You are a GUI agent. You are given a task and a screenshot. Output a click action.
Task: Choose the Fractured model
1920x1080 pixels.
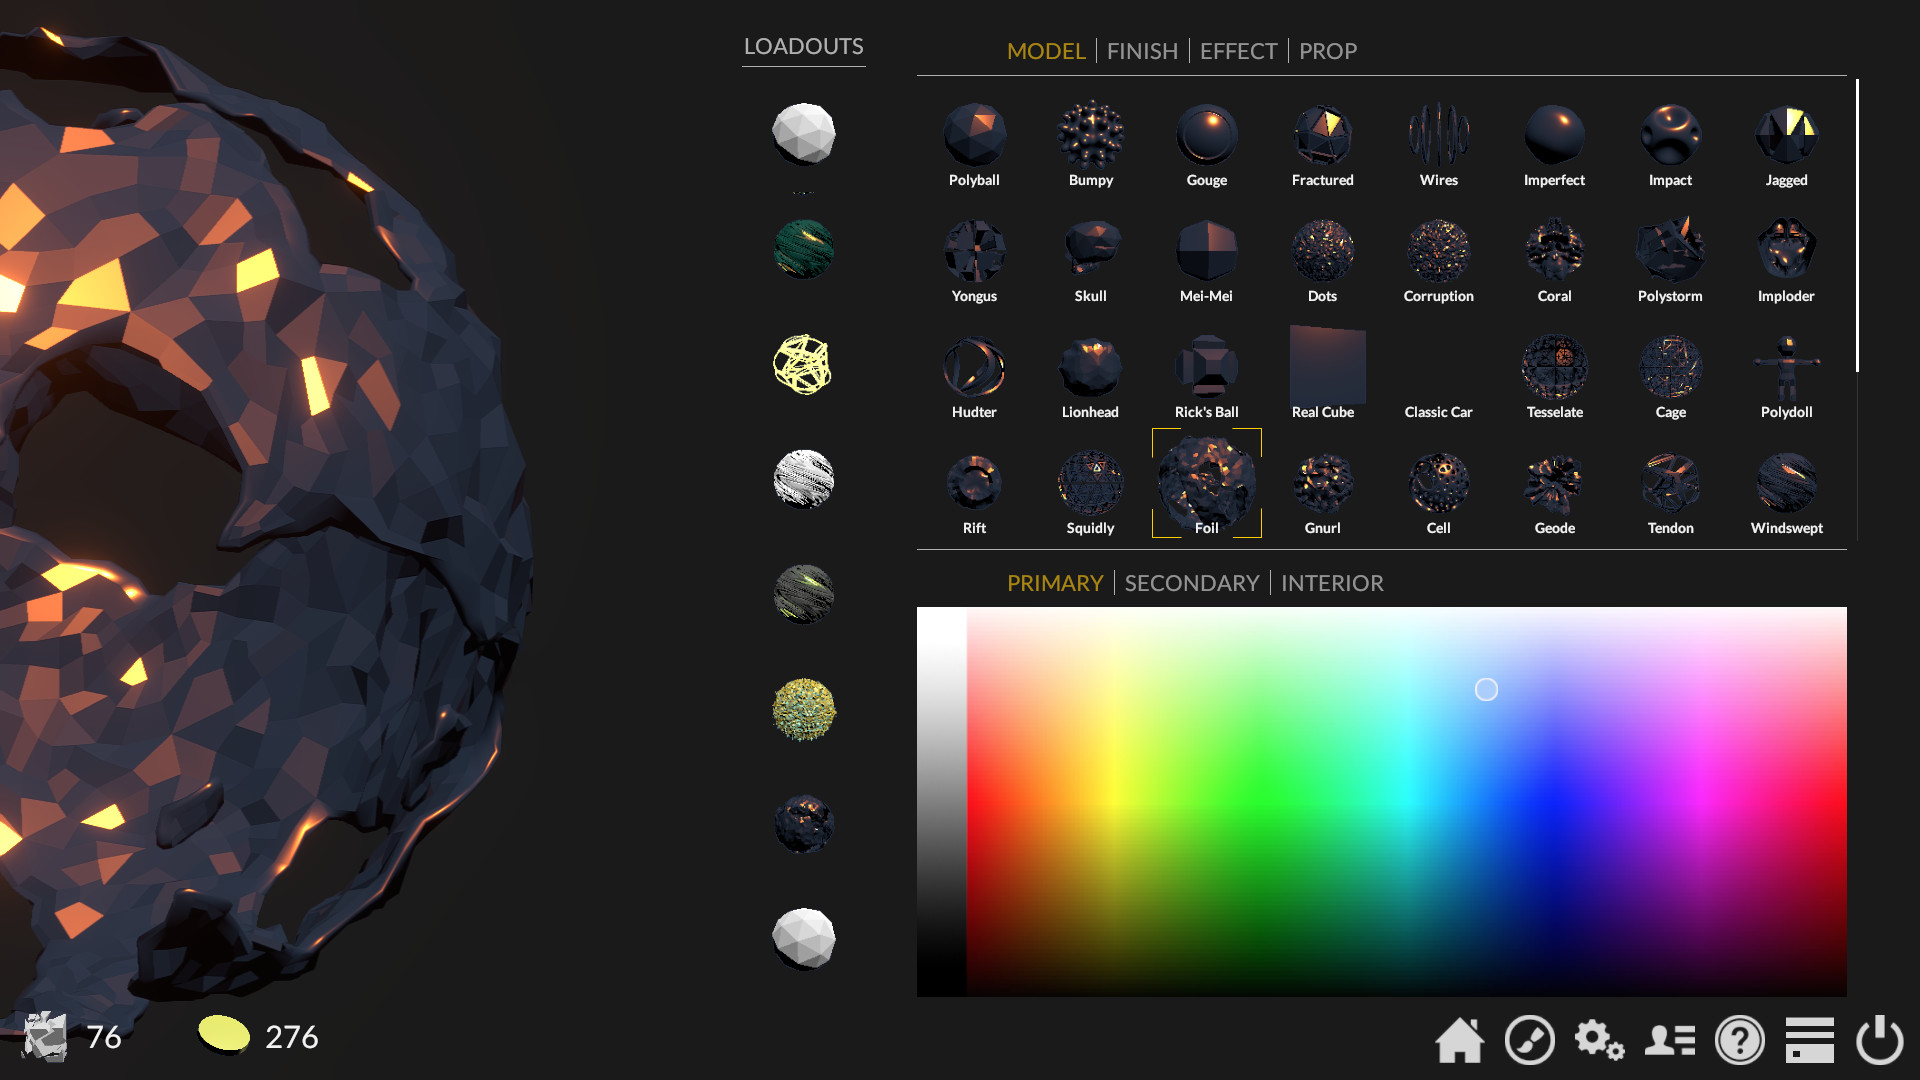[x=1322, y=135]
